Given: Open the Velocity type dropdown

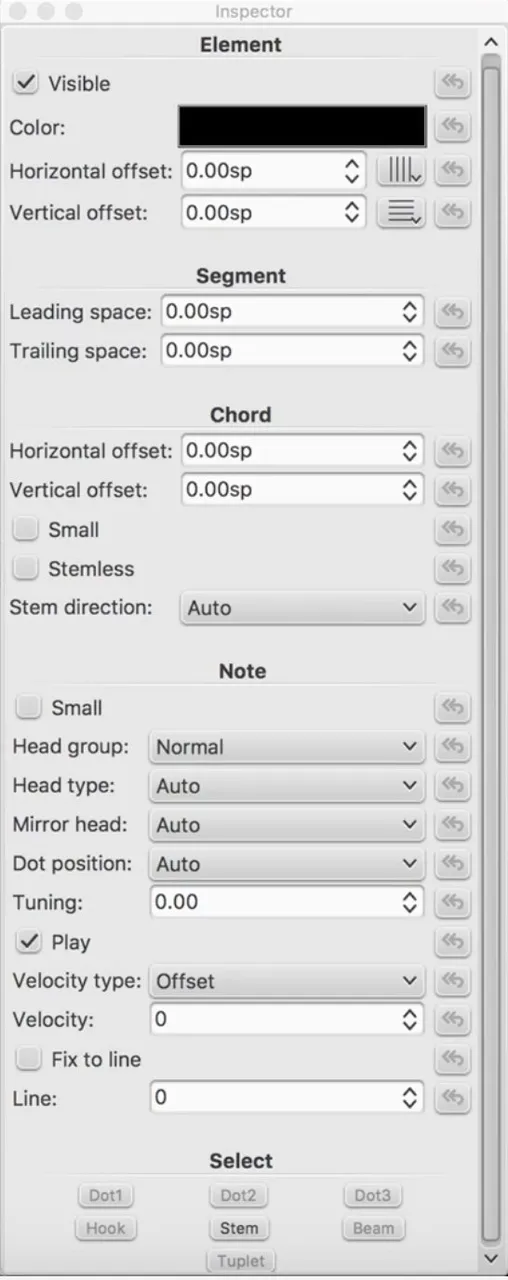Looking at the screenshot, I should click(286, 981).
